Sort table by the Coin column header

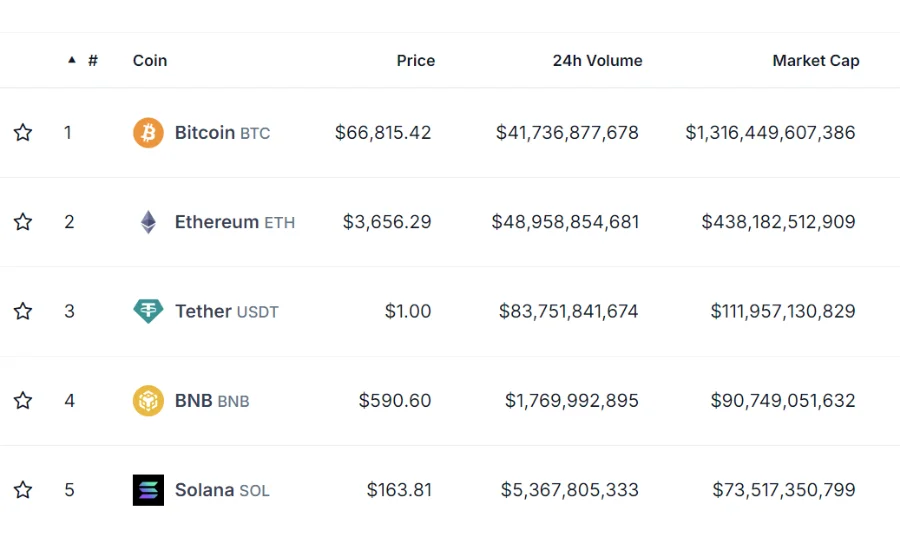pyautogui.click(x=150, y=60)
